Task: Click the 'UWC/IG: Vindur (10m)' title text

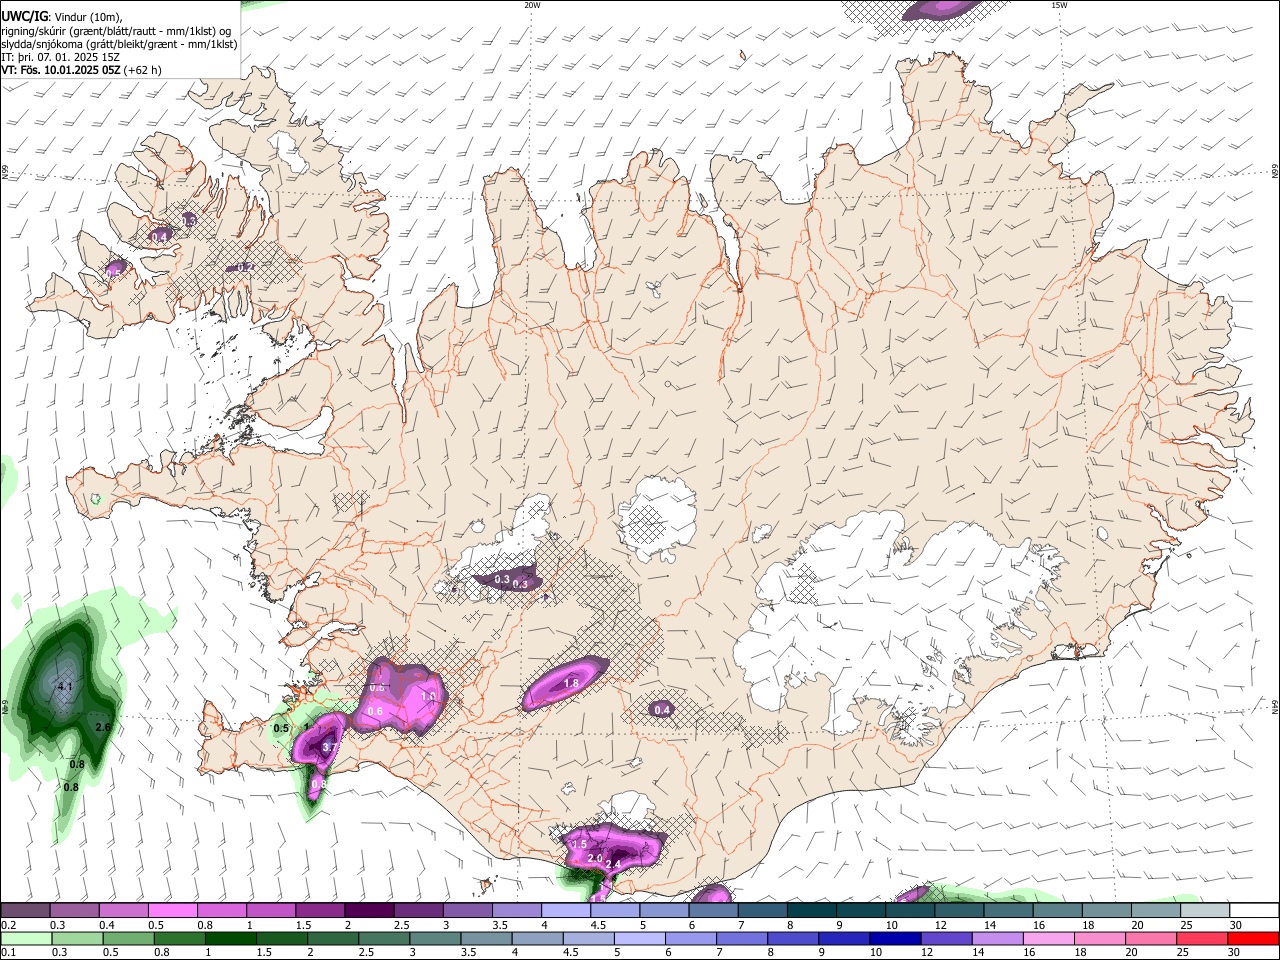Action: point(61,17)
